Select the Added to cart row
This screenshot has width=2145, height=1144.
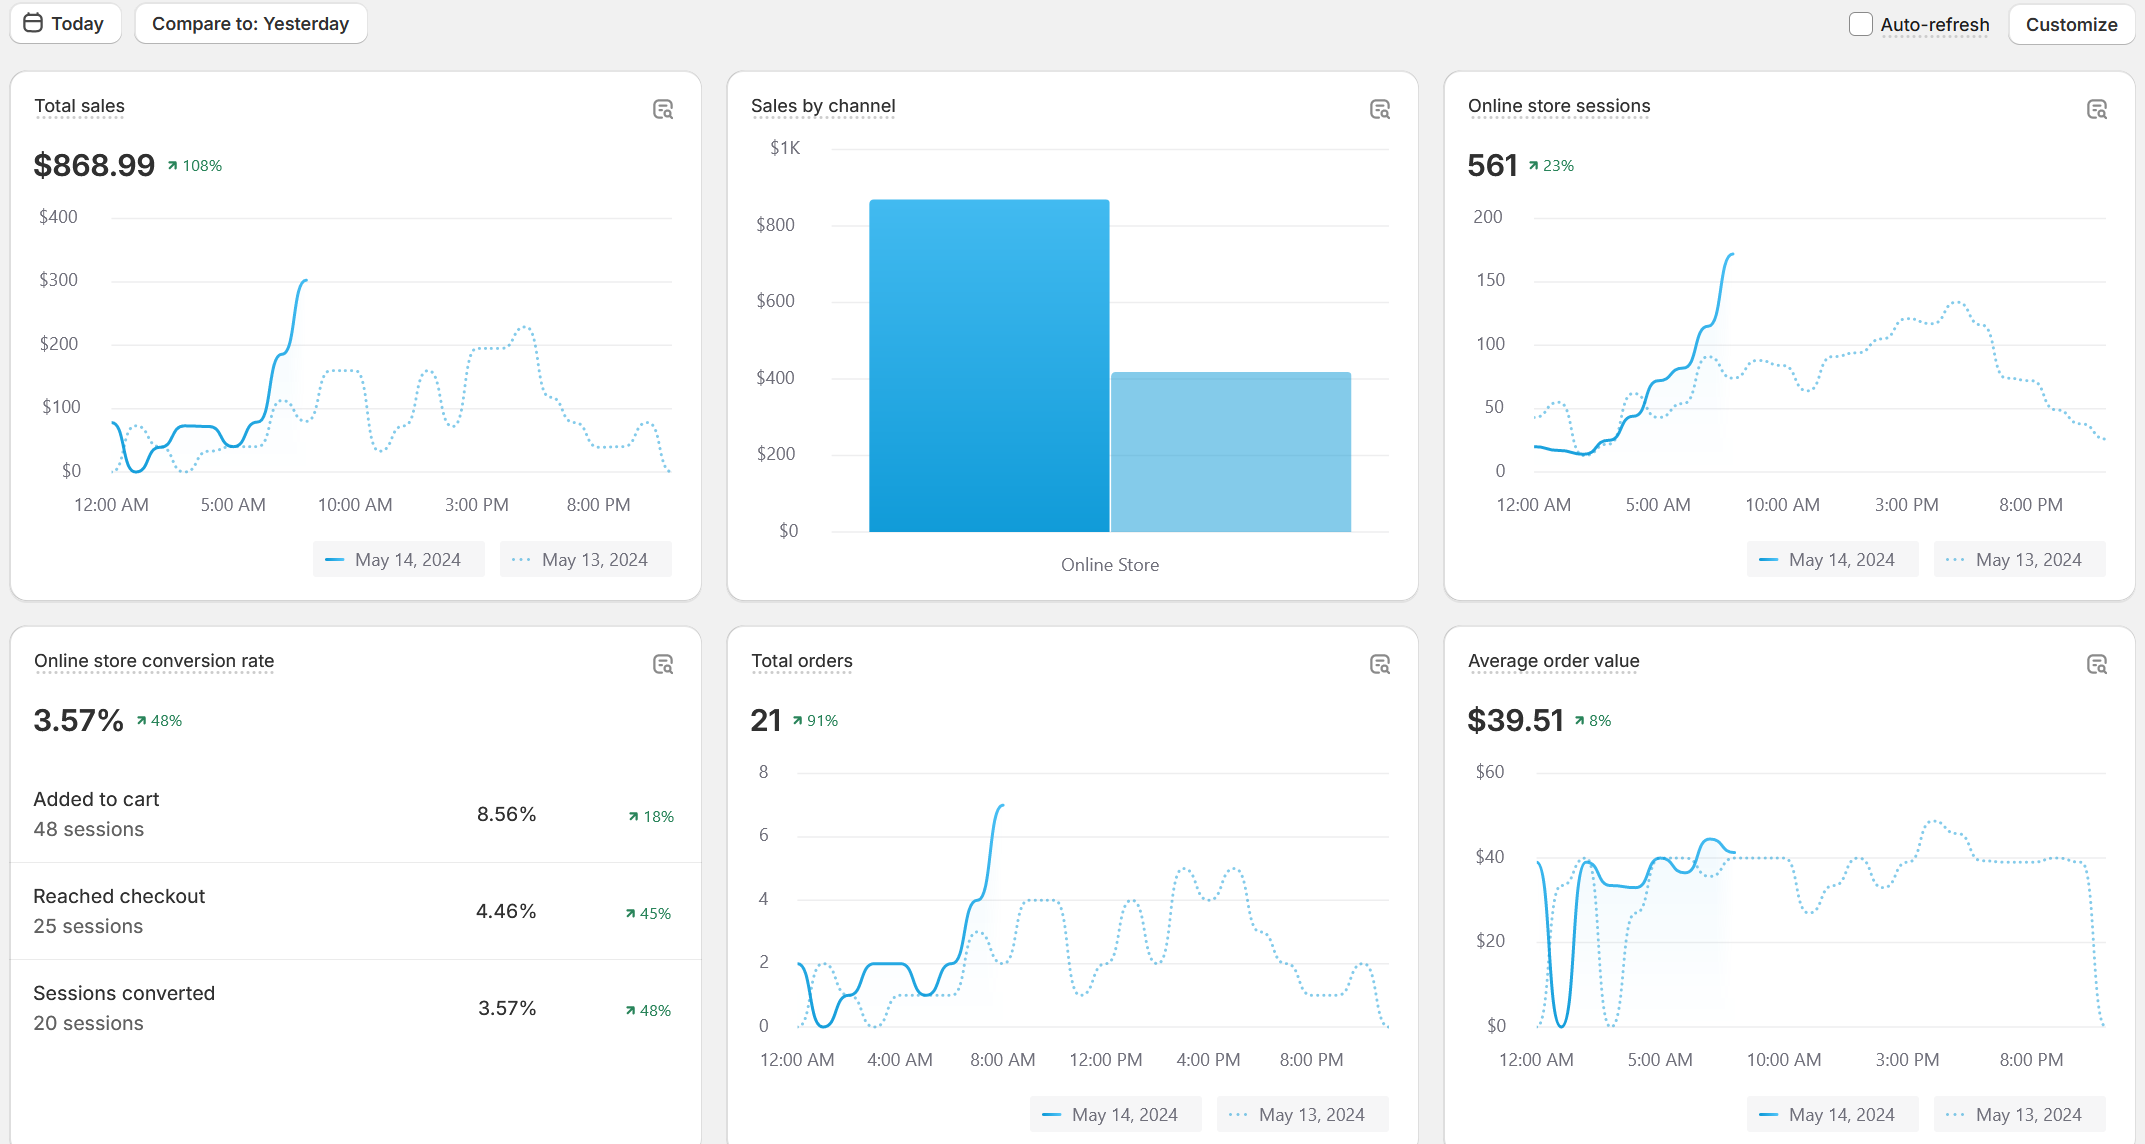355,814
